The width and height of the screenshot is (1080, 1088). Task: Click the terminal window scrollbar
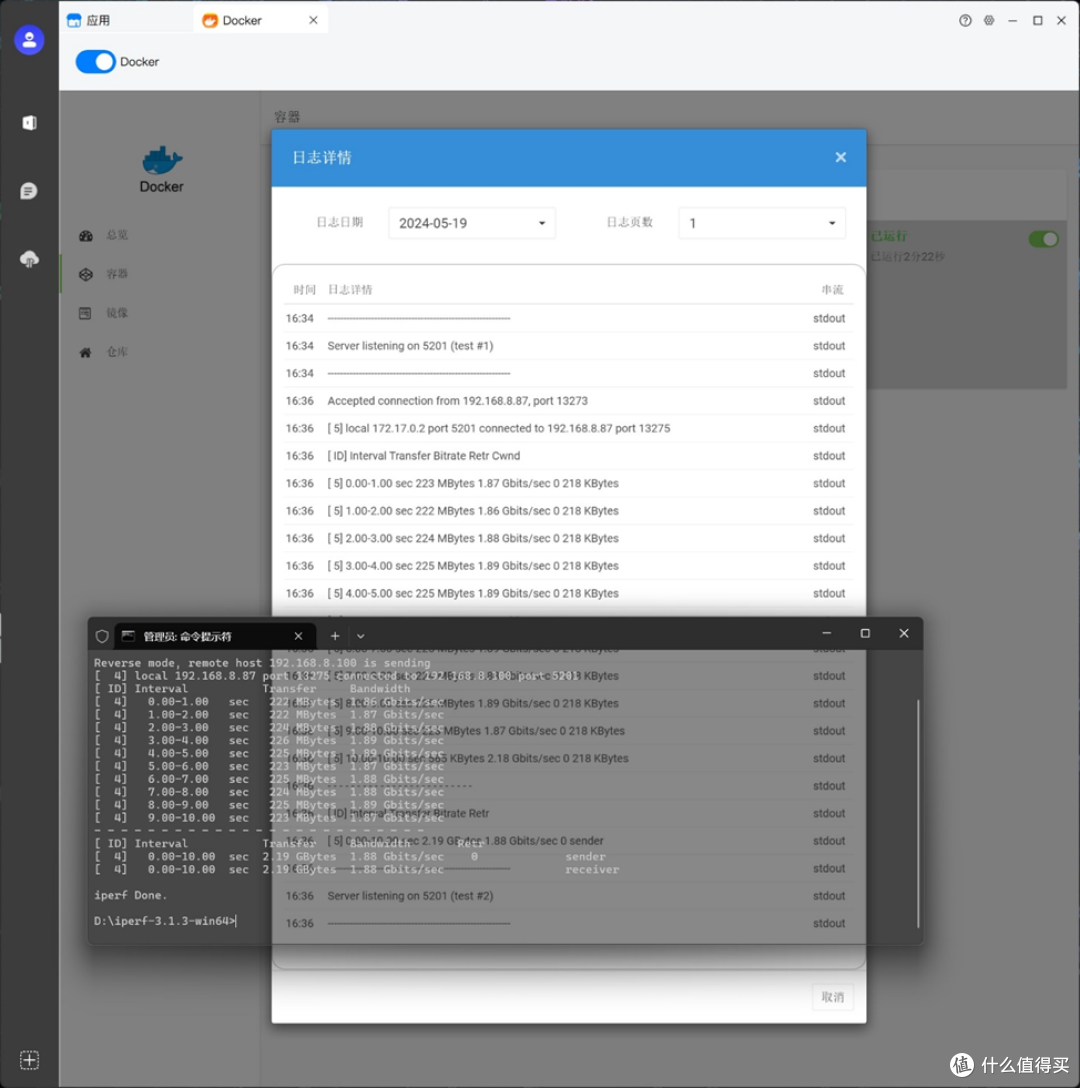[918, 813]
